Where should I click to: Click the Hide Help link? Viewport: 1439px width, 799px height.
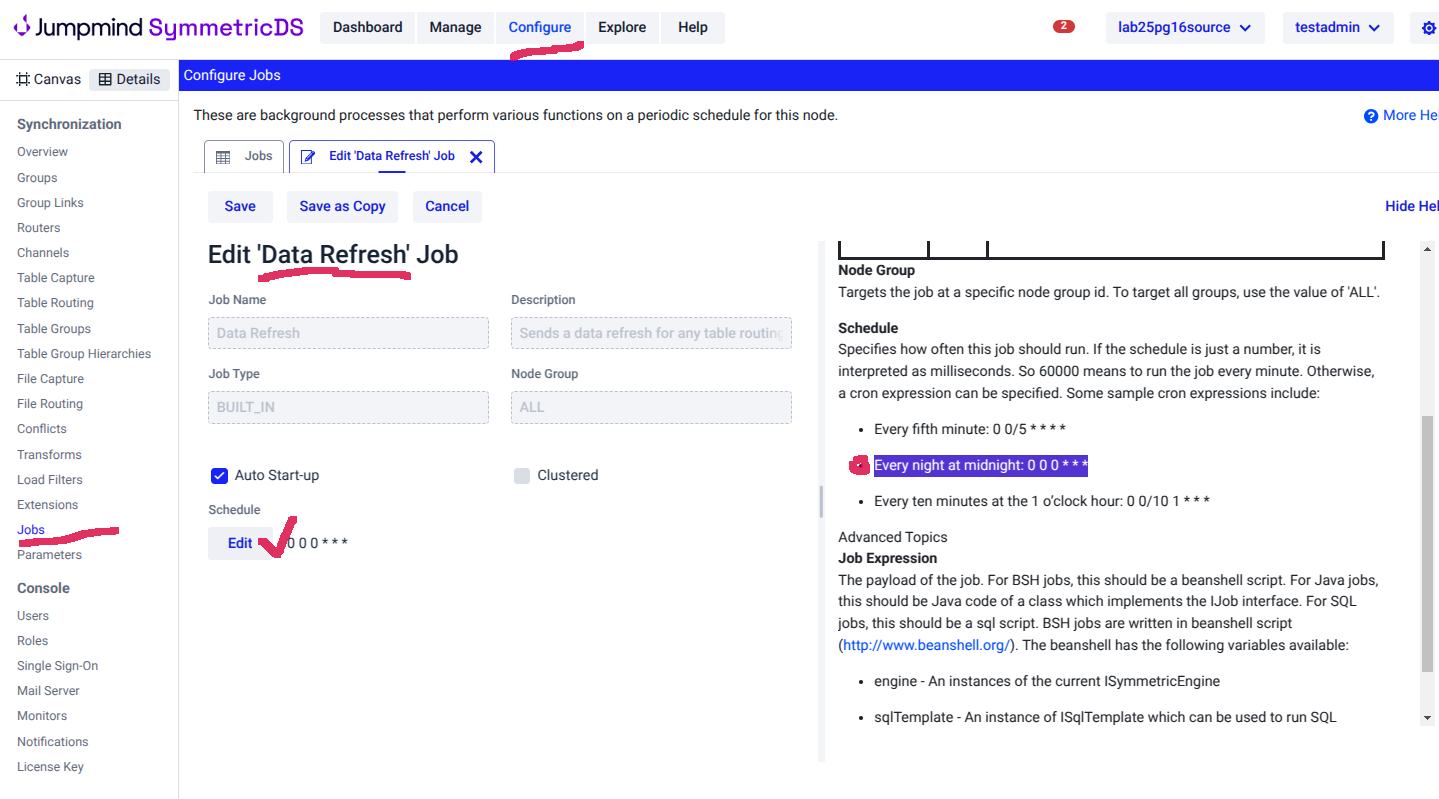click(x=1411, y=206)
